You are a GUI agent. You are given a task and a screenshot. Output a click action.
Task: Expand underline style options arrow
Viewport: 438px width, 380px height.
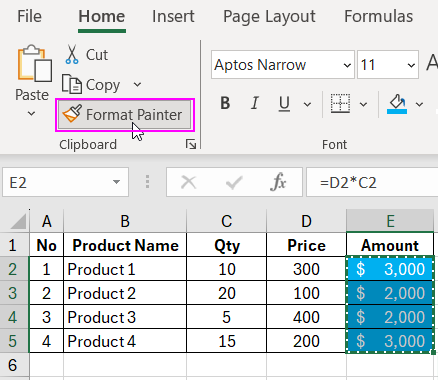[308, 104]
